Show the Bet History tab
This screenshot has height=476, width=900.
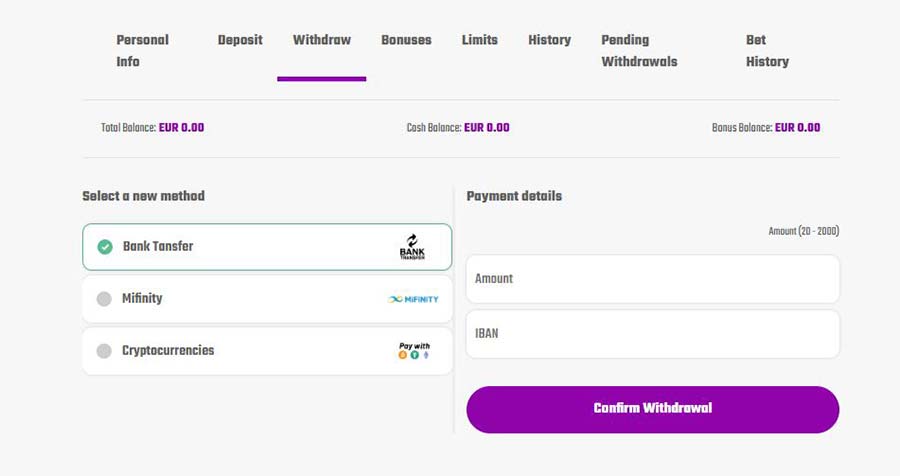coord(767,51)
